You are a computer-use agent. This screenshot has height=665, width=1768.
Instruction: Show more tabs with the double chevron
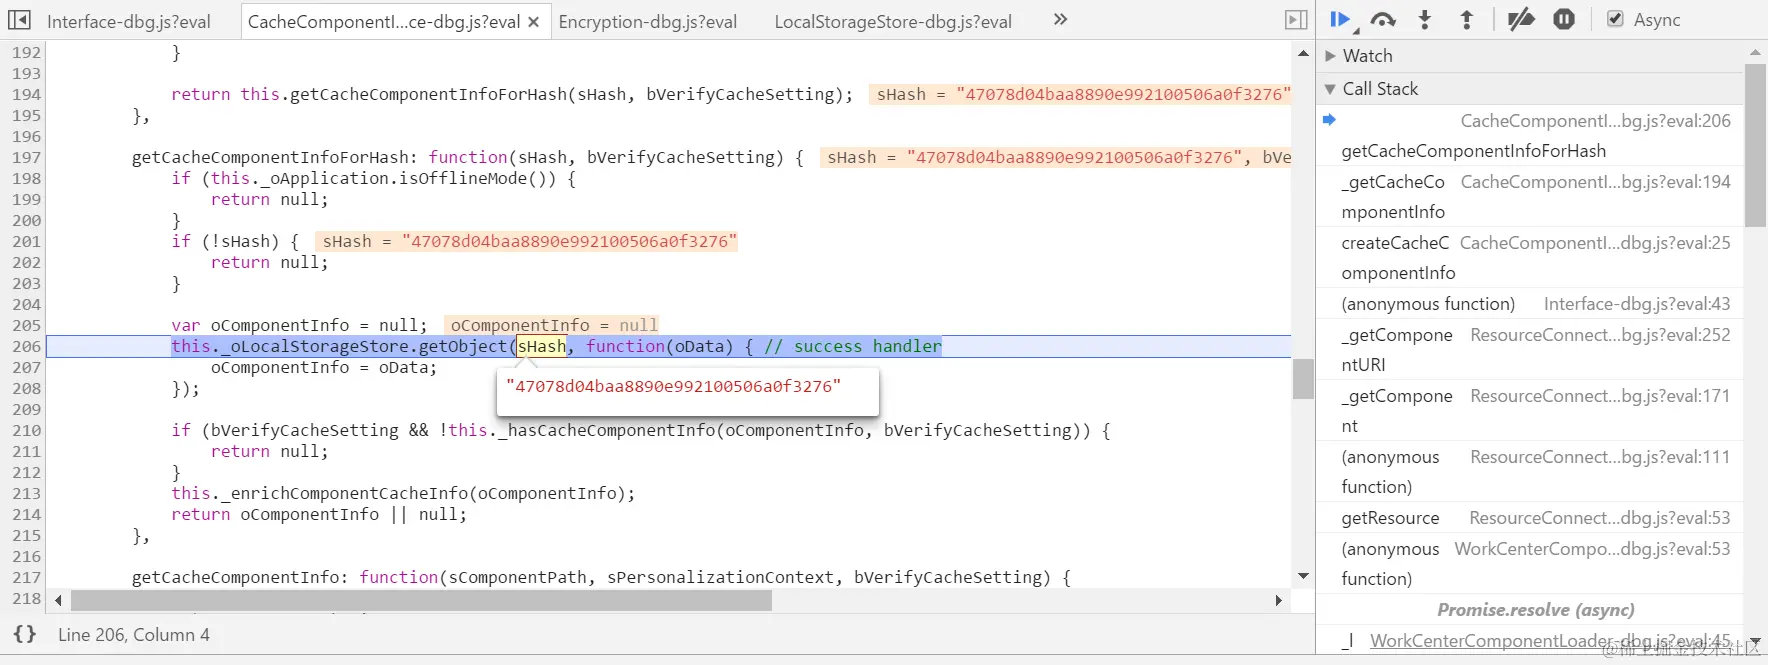click(1060, 19)
